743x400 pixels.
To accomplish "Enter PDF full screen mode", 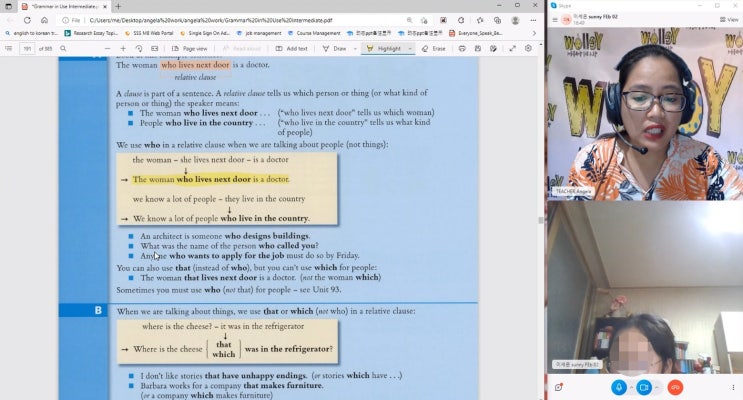I will [x=512, y=48].
